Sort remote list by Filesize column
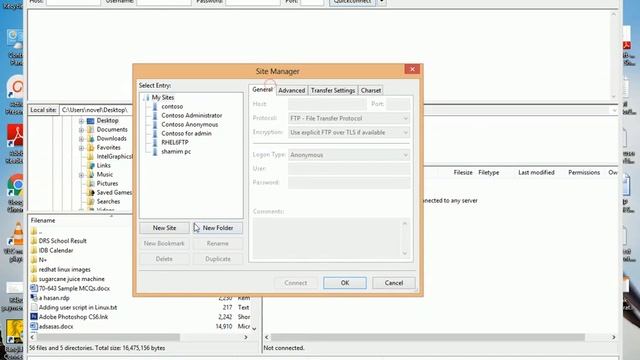This screenshot has width=640, height=360. pyautogui.click(x=463, y=173)
